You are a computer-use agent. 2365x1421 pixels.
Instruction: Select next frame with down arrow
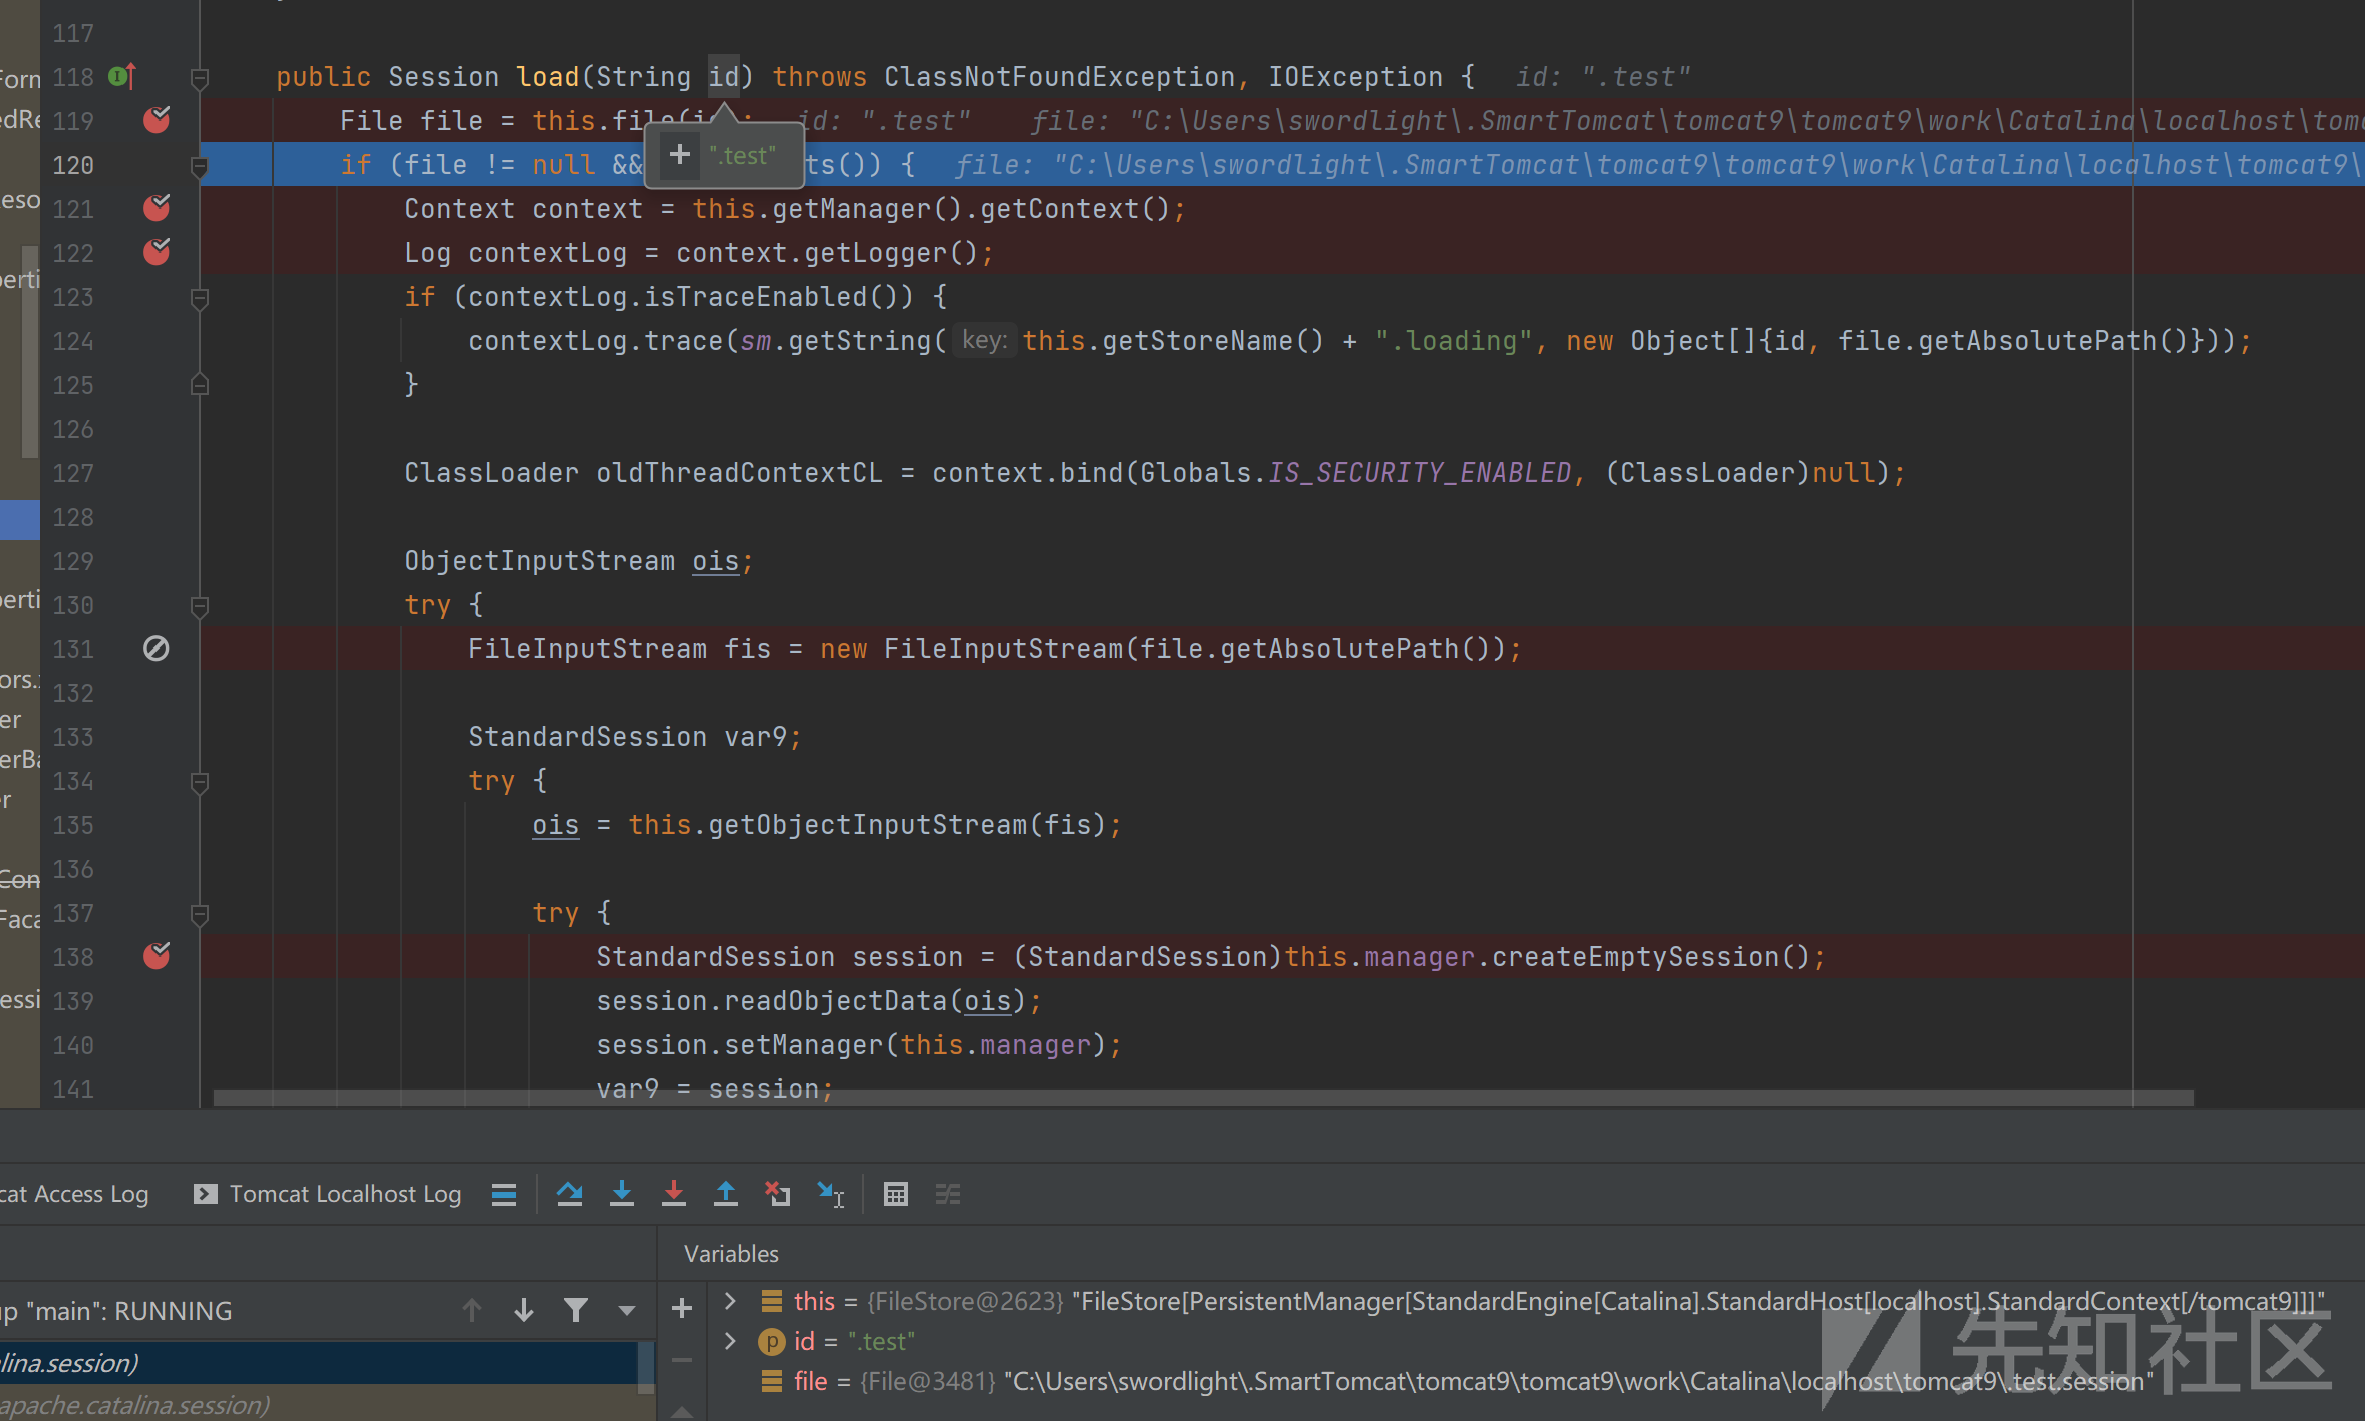pyautogui.click(x=523, y=1310)
